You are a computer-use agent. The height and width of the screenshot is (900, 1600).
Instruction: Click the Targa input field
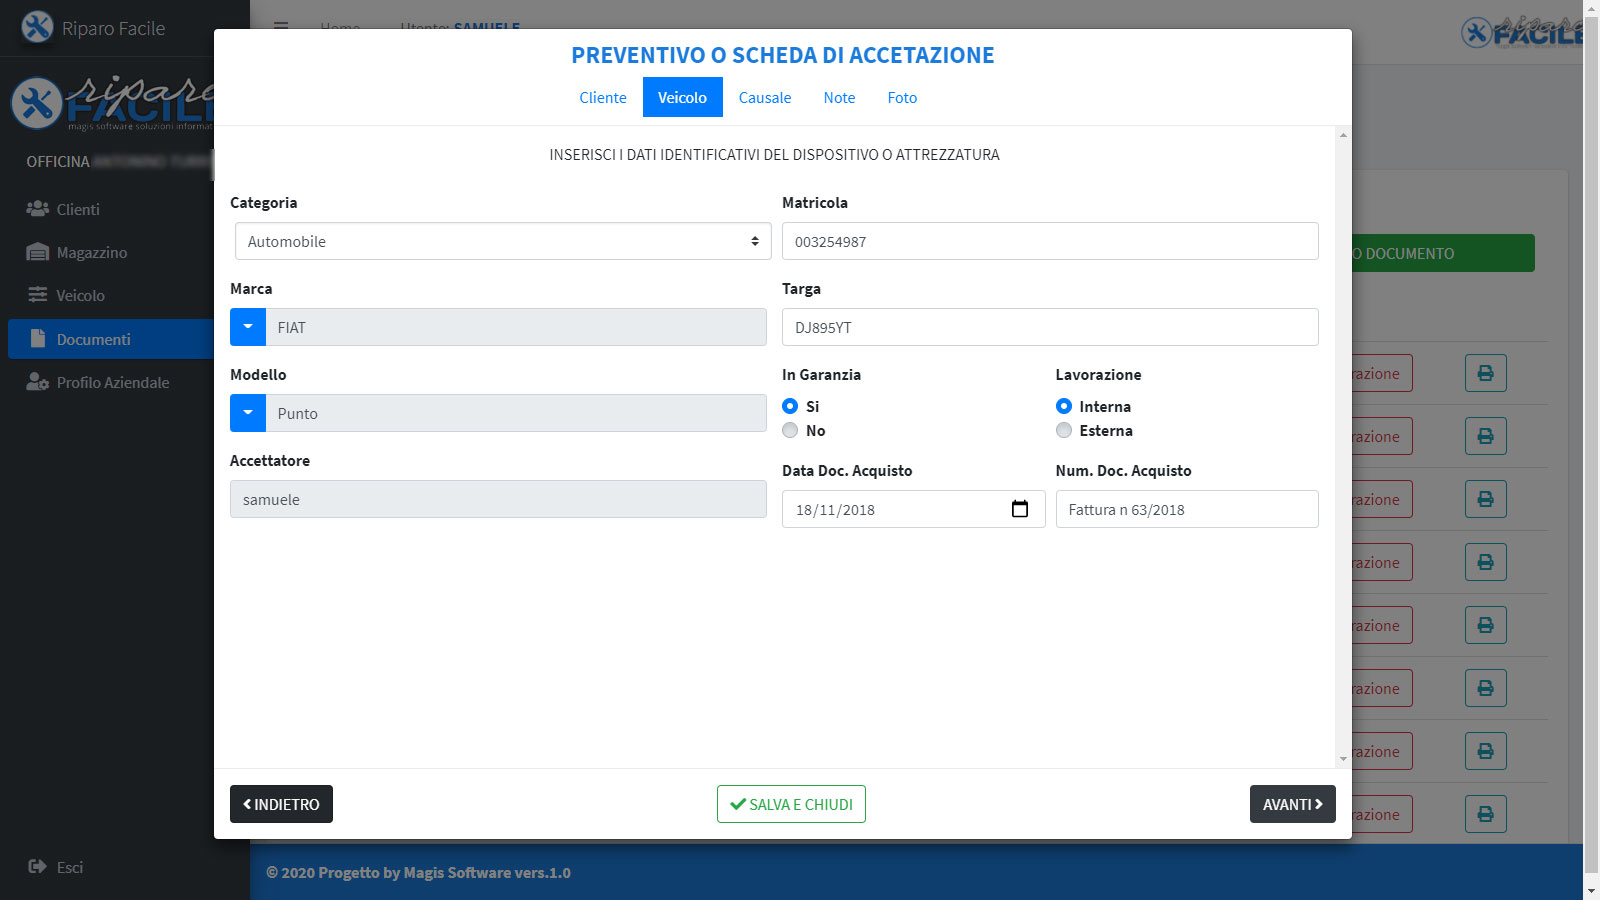[1050, 327]
